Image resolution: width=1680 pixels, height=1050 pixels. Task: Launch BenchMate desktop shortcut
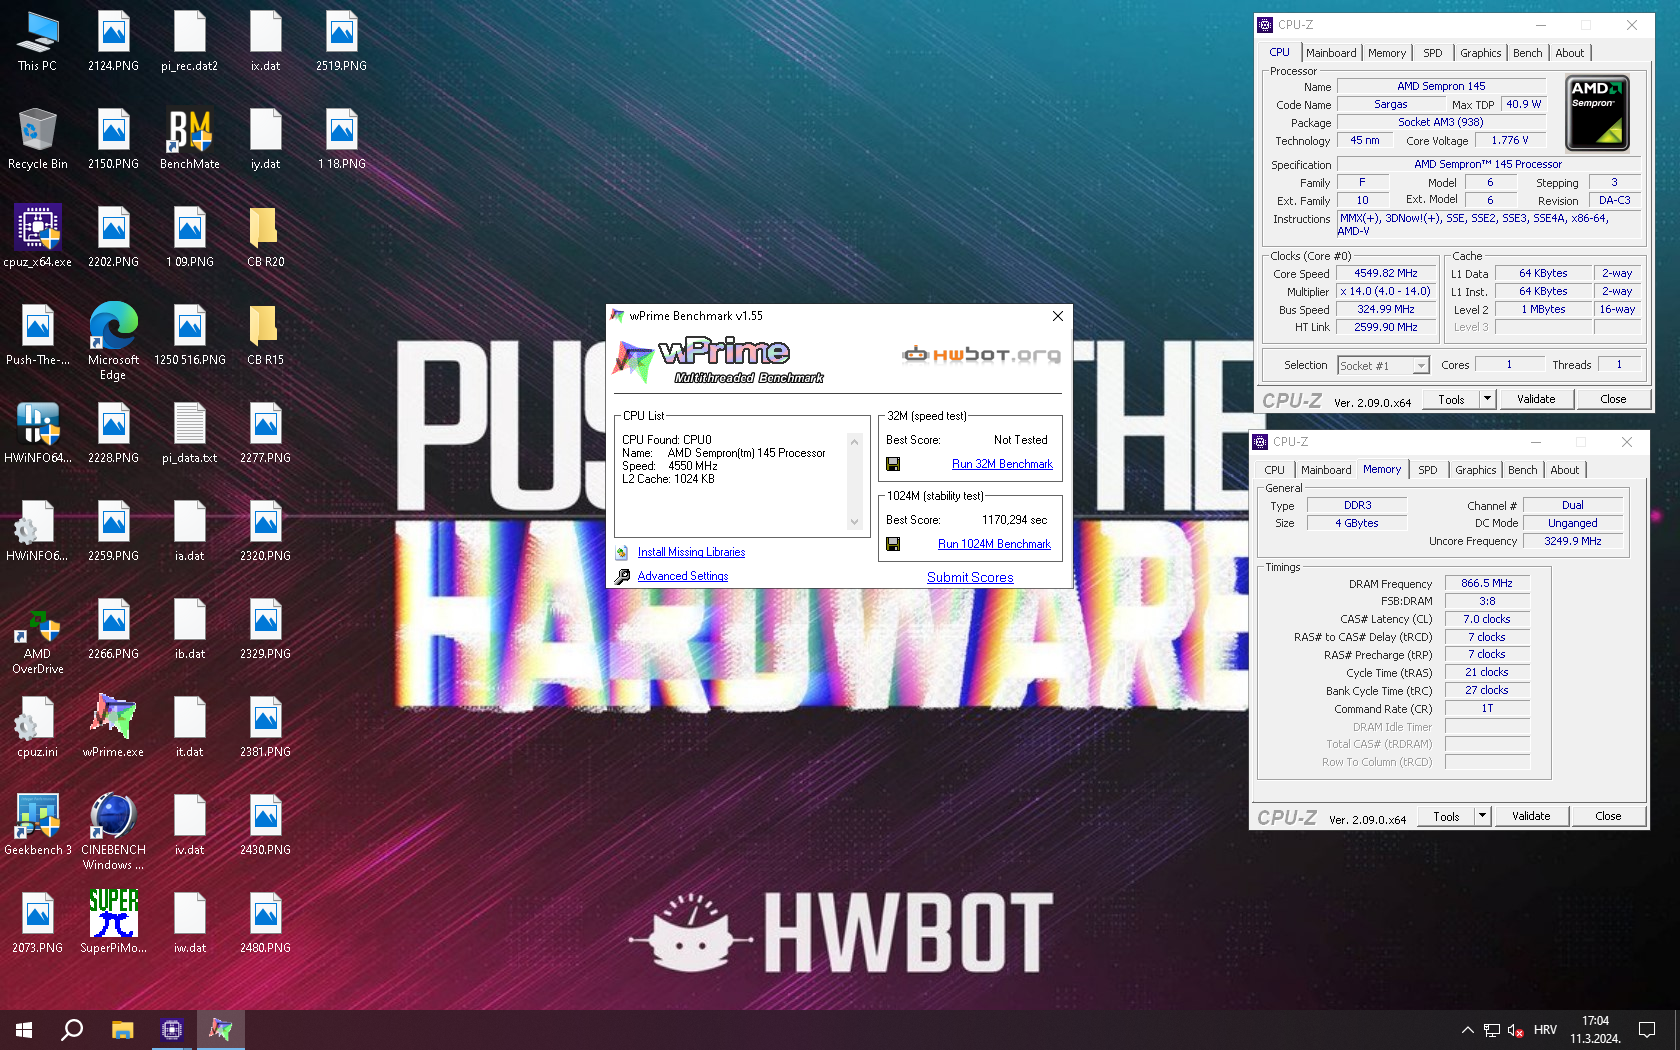coord(189,139)
